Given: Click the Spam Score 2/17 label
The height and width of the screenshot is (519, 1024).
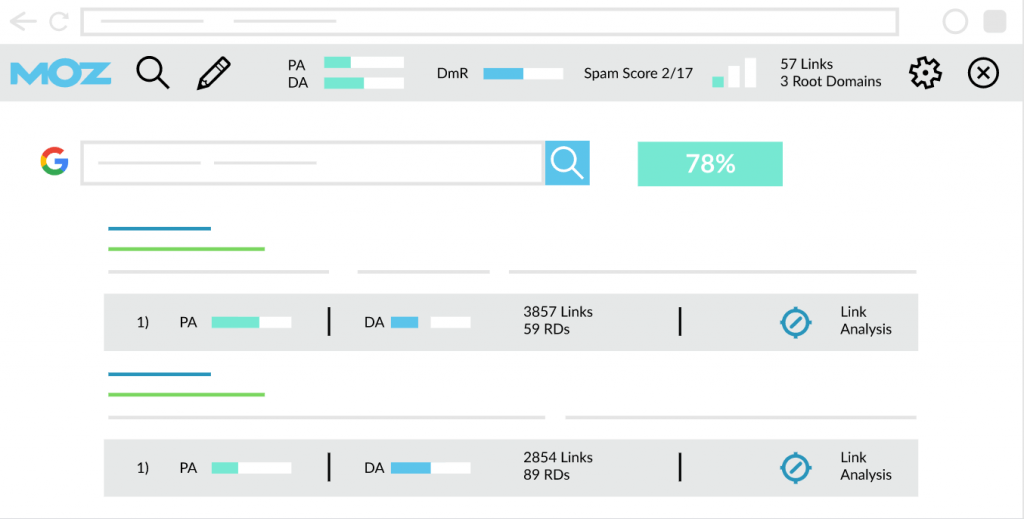Looking at the screenshot, I should click(638, 73).
